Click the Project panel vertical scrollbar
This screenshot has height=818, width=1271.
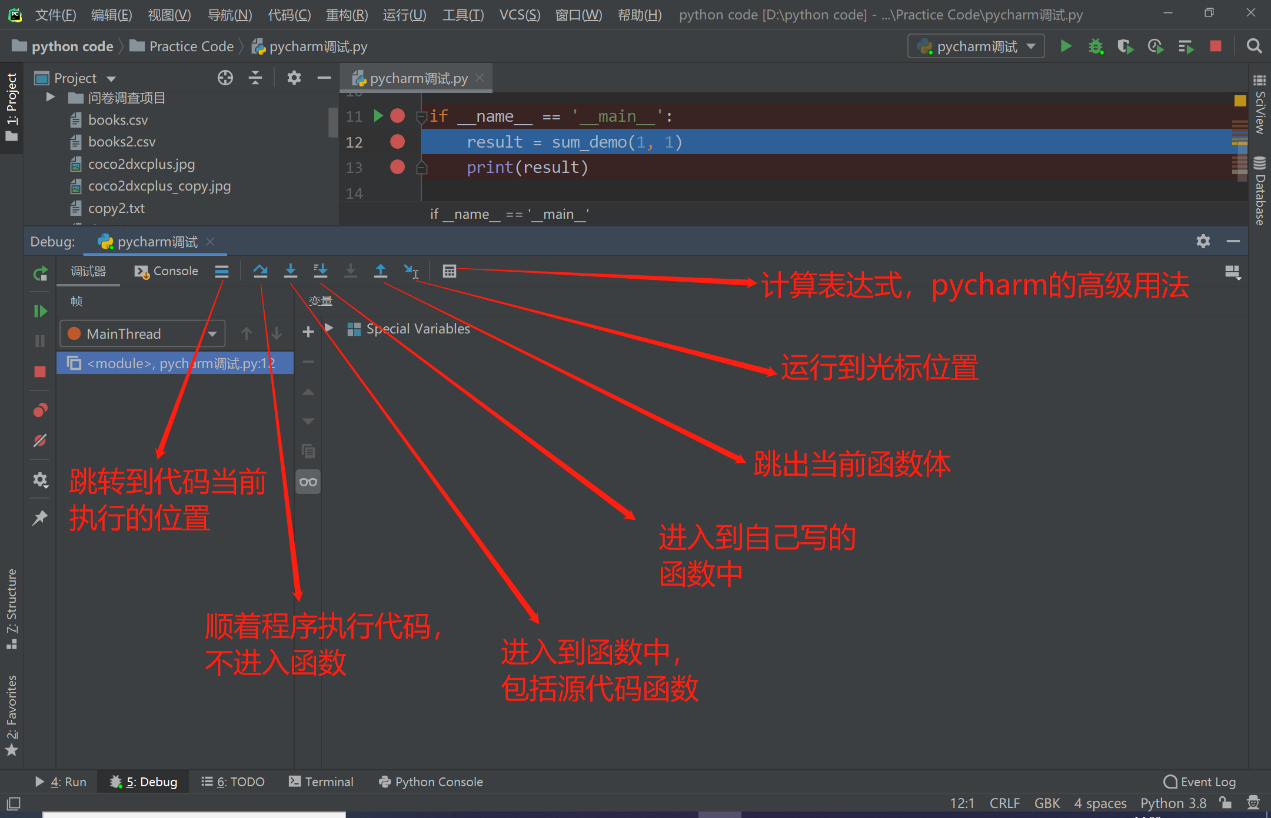tap(333, 122)
